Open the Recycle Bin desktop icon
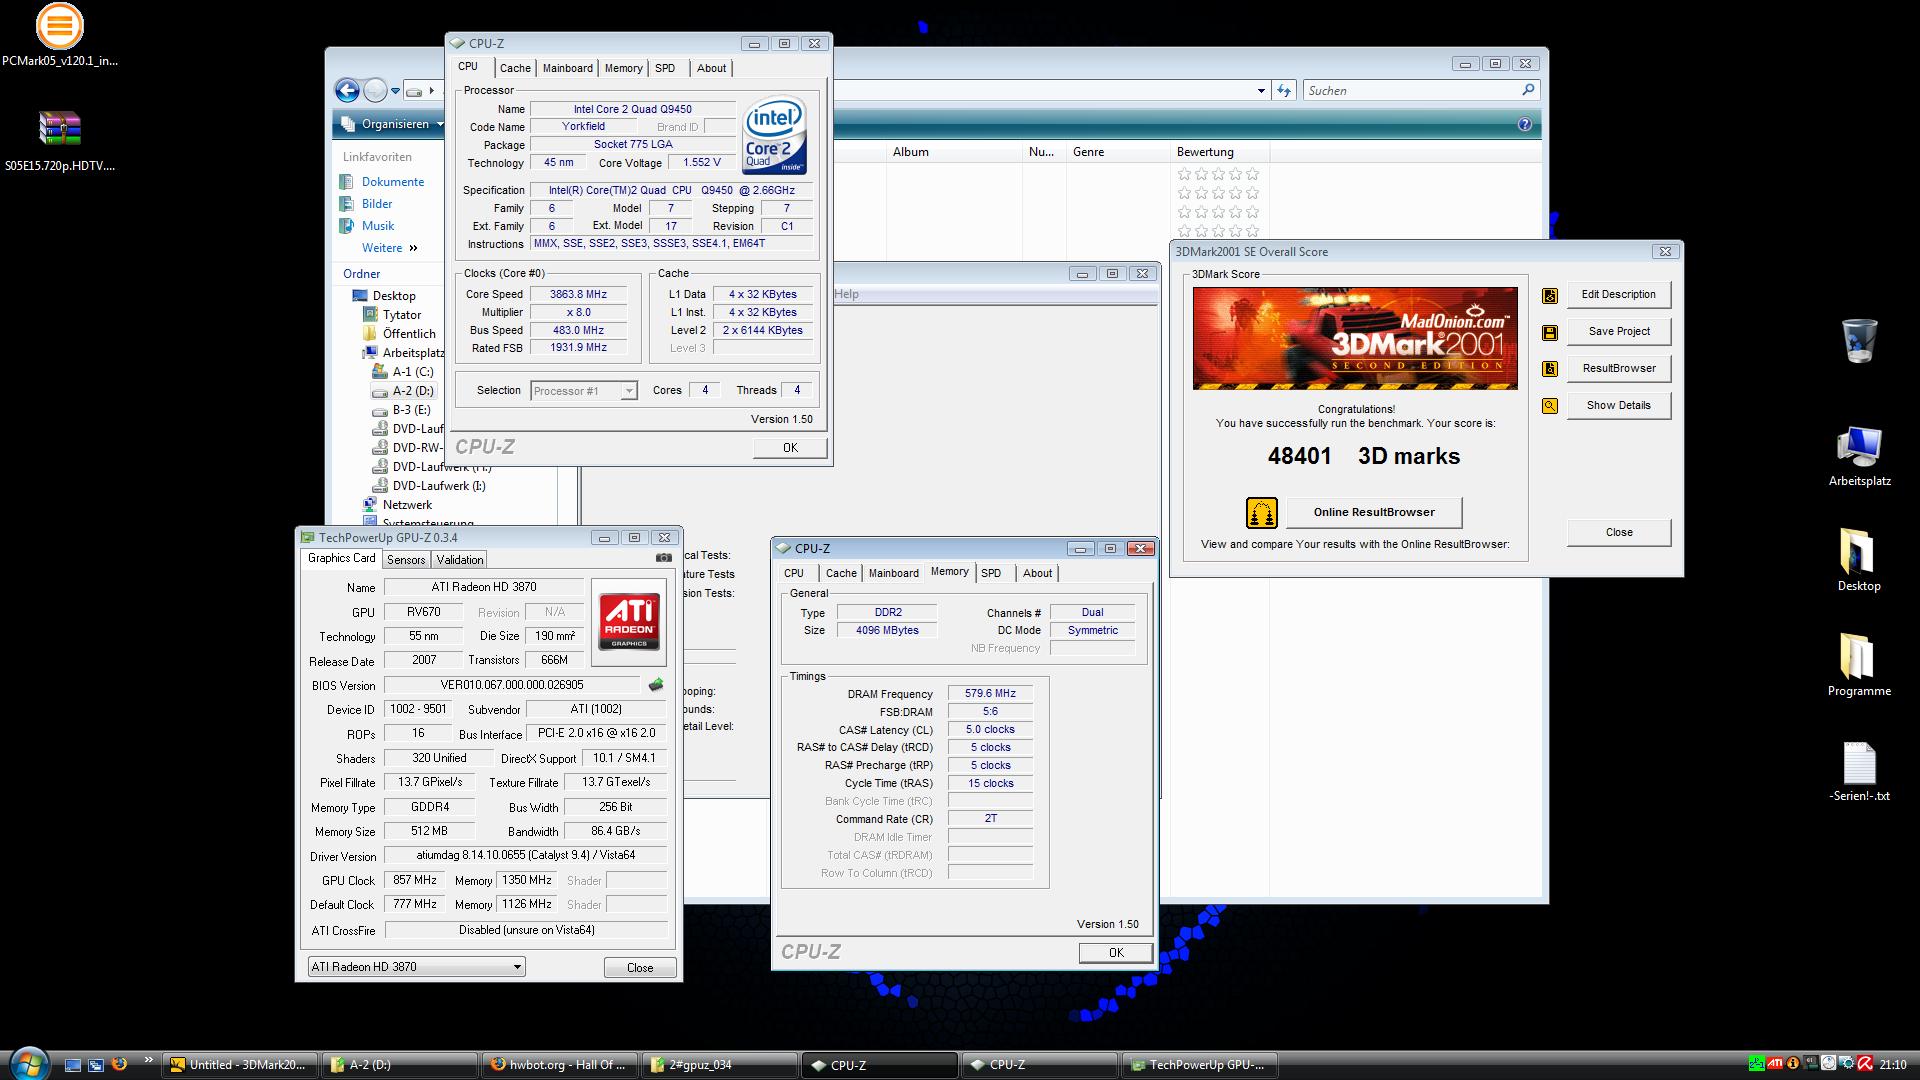Viewport: 1920px width, 1080px height. click(1859, 340)
